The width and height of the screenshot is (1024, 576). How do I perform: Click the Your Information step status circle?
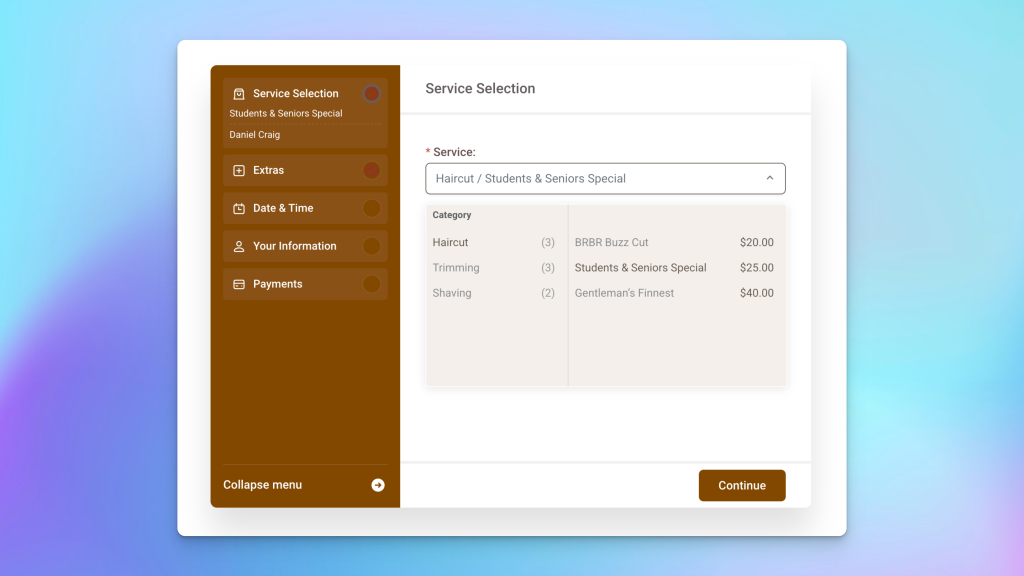[x=372, y=246]
